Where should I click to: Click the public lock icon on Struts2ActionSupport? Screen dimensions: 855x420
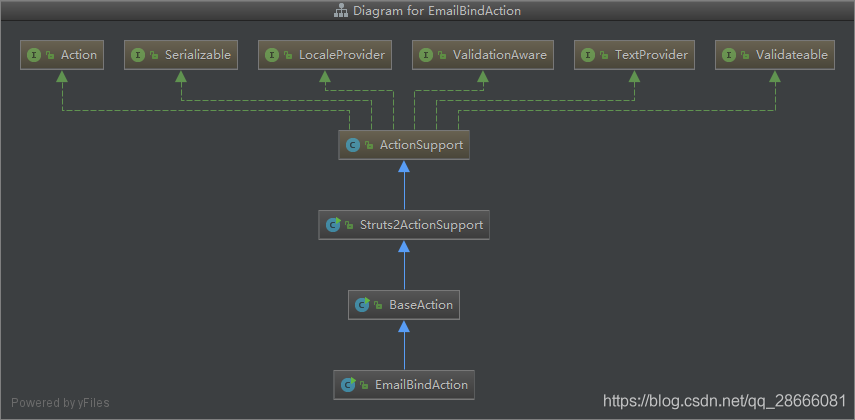pyautogui.click(x=349, y=225)
